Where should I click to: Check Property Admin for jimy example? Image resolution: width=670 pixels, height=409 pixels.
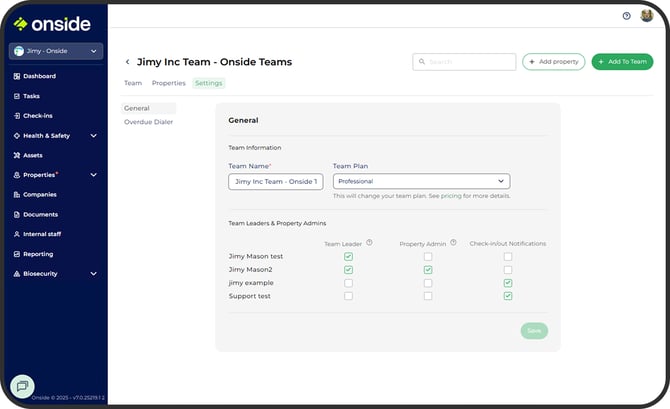(428, 283)
